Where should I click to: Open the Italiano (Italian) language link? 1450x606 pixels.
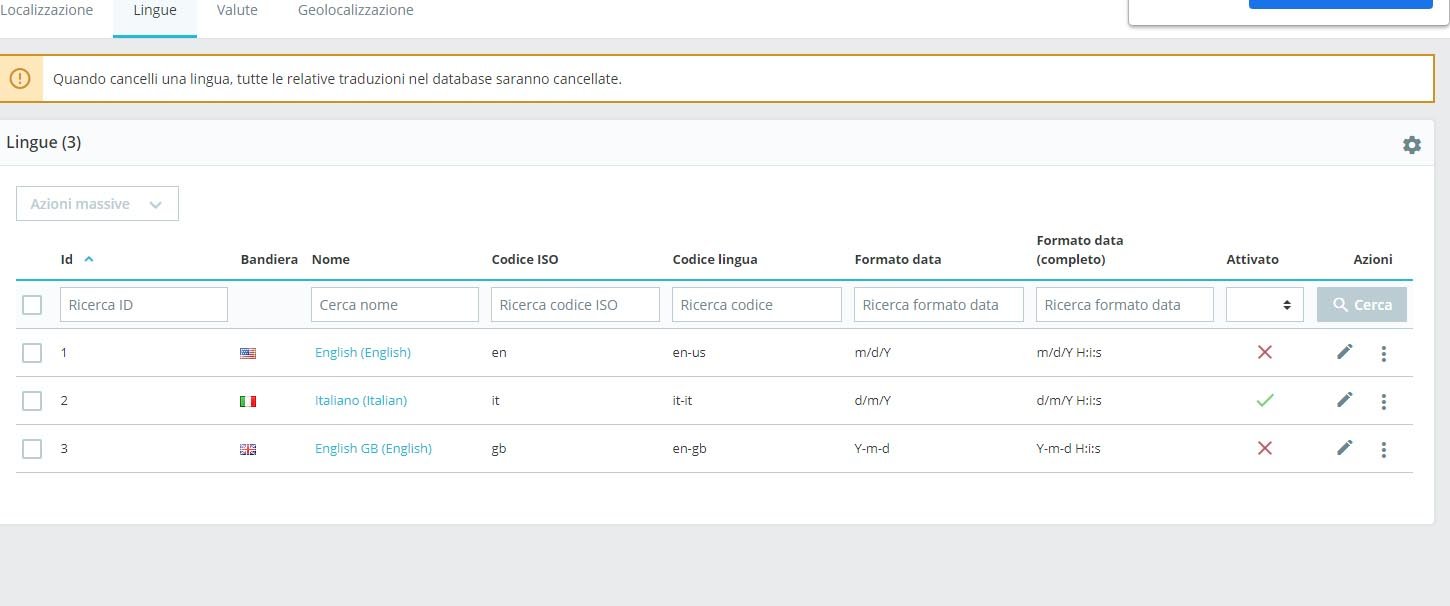pyautogui.click(x=361, y=400)
